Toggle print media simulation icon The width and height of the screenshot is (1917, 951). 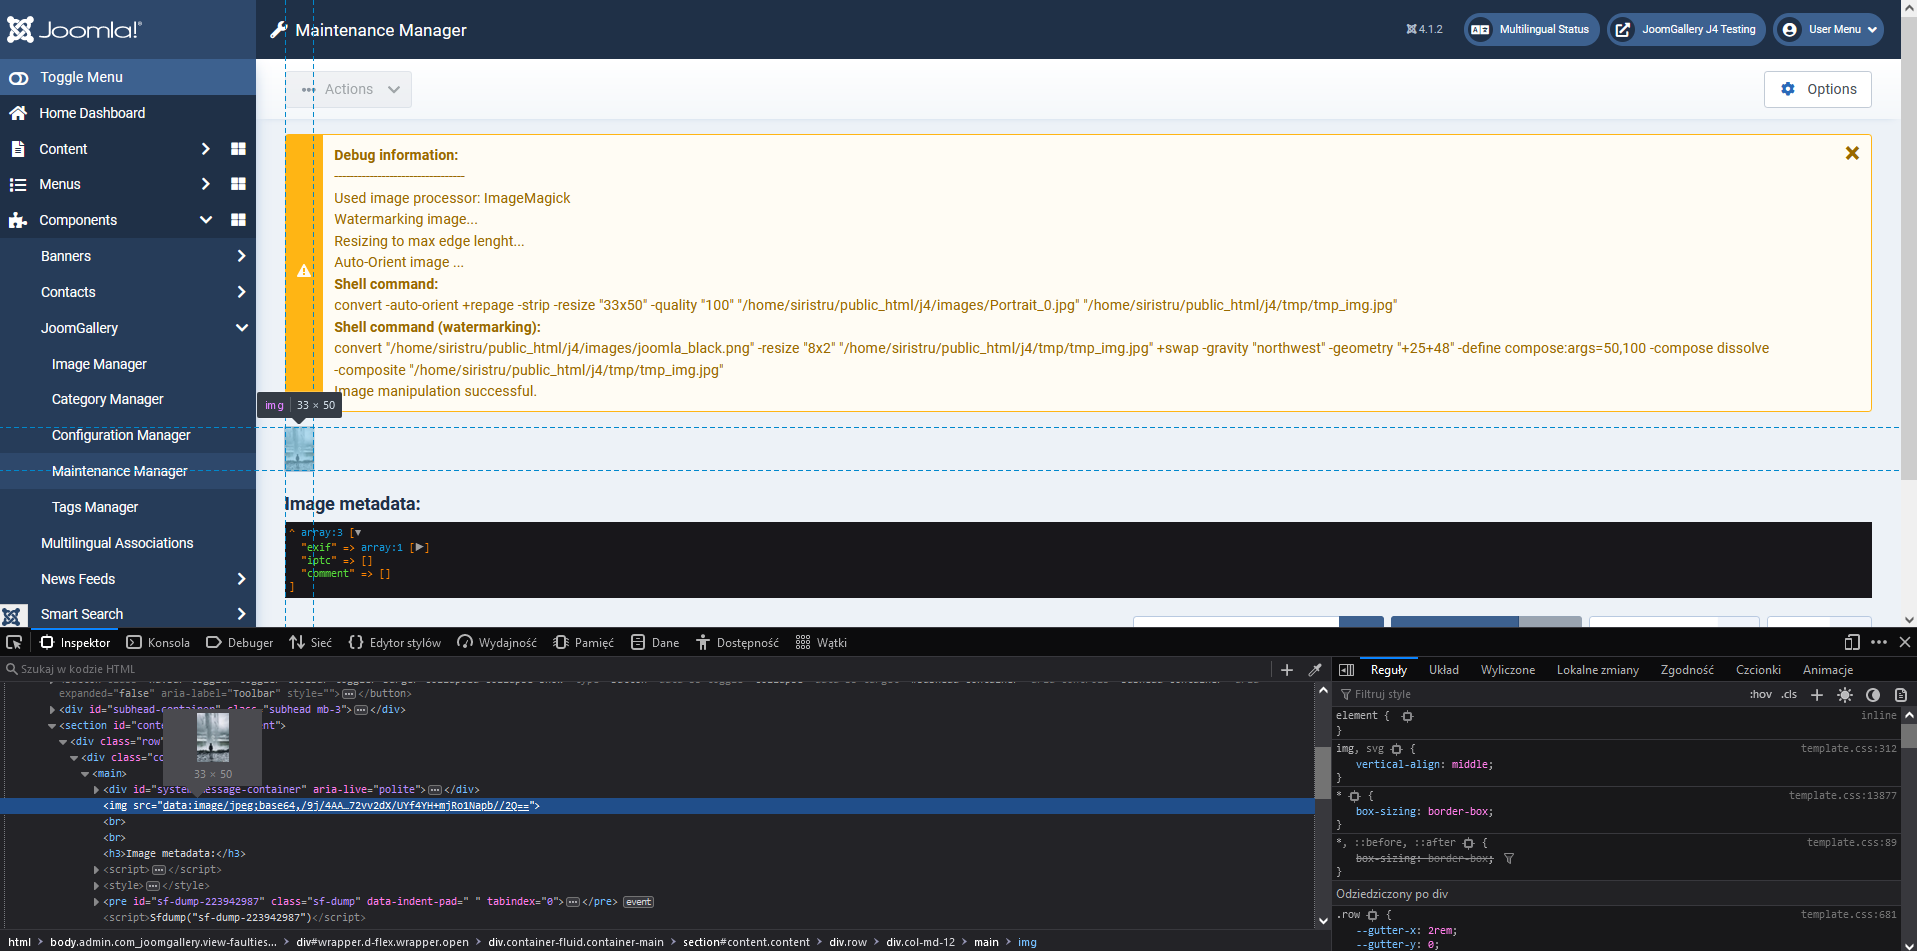tap(1901, 694)
